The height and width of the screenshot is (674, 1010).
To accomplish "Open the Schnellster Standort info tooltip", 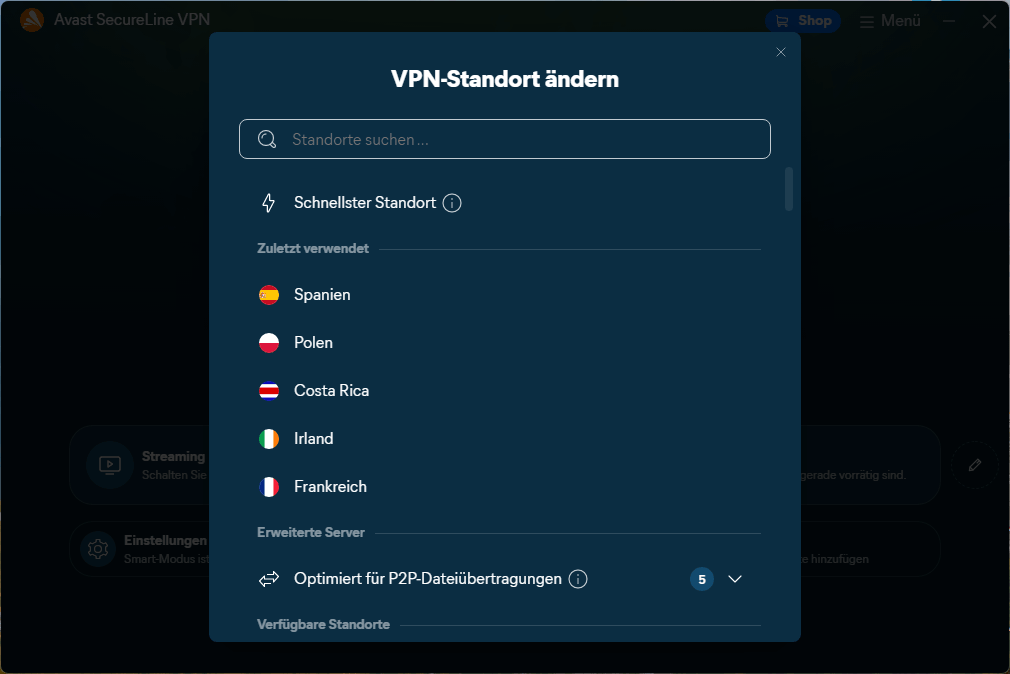I will coord(452,202).
